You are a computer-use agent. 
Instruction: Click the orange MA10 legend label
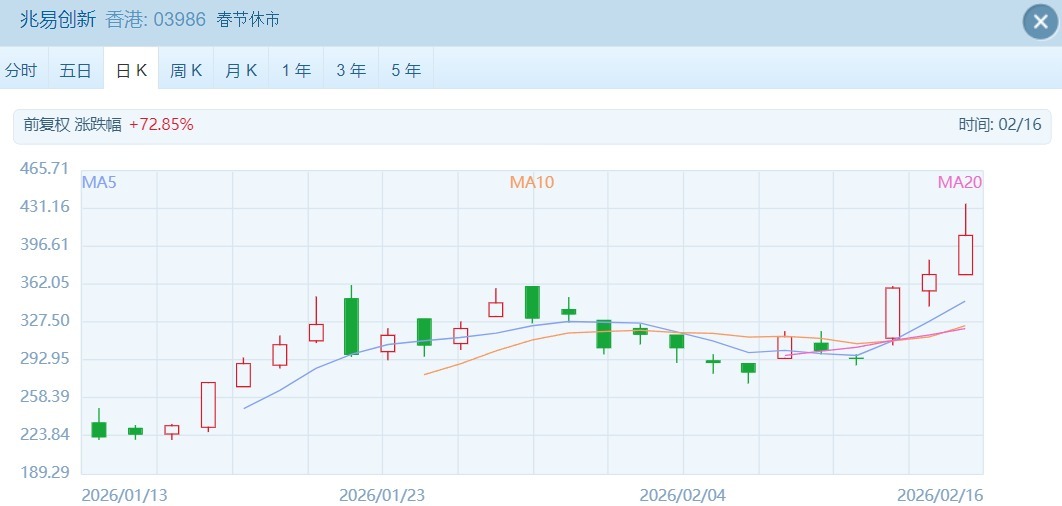pos(531,182)
